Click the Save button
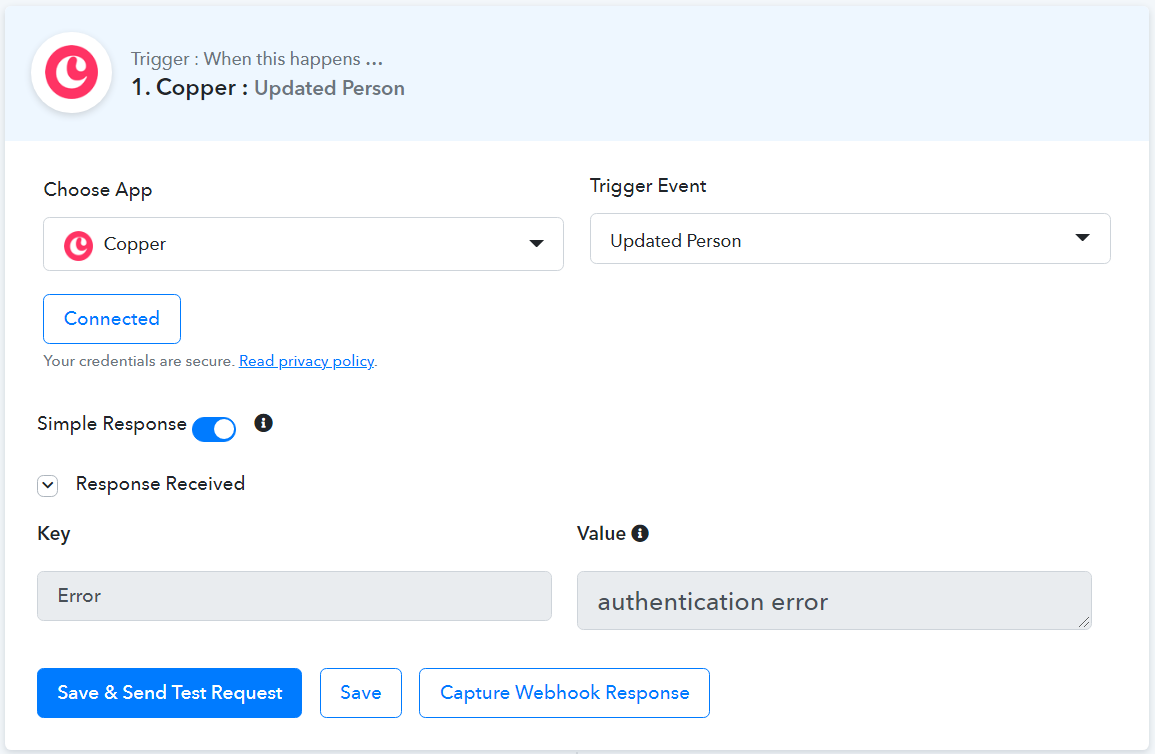Image resolution: width=1155 pixels, height=754 pixels. coord(361,693)
